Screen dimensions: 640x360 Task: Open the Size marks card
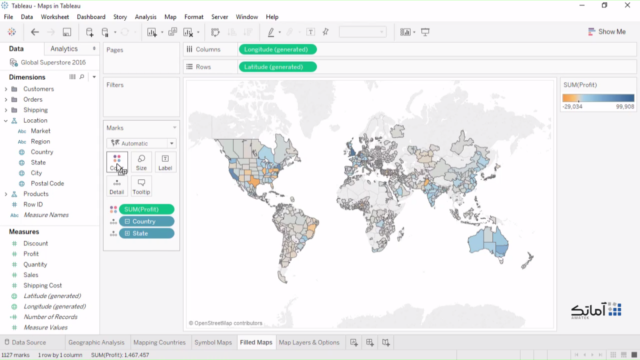[141, 162]
